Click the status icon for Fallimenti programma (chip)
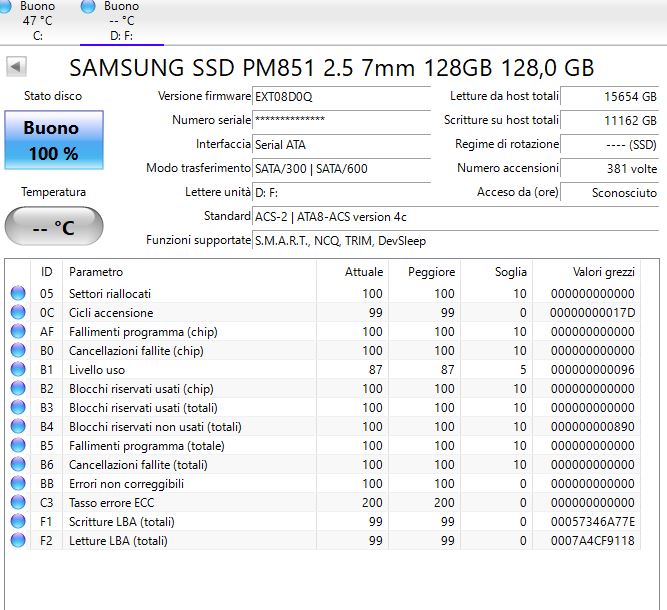 pos(18,331)
